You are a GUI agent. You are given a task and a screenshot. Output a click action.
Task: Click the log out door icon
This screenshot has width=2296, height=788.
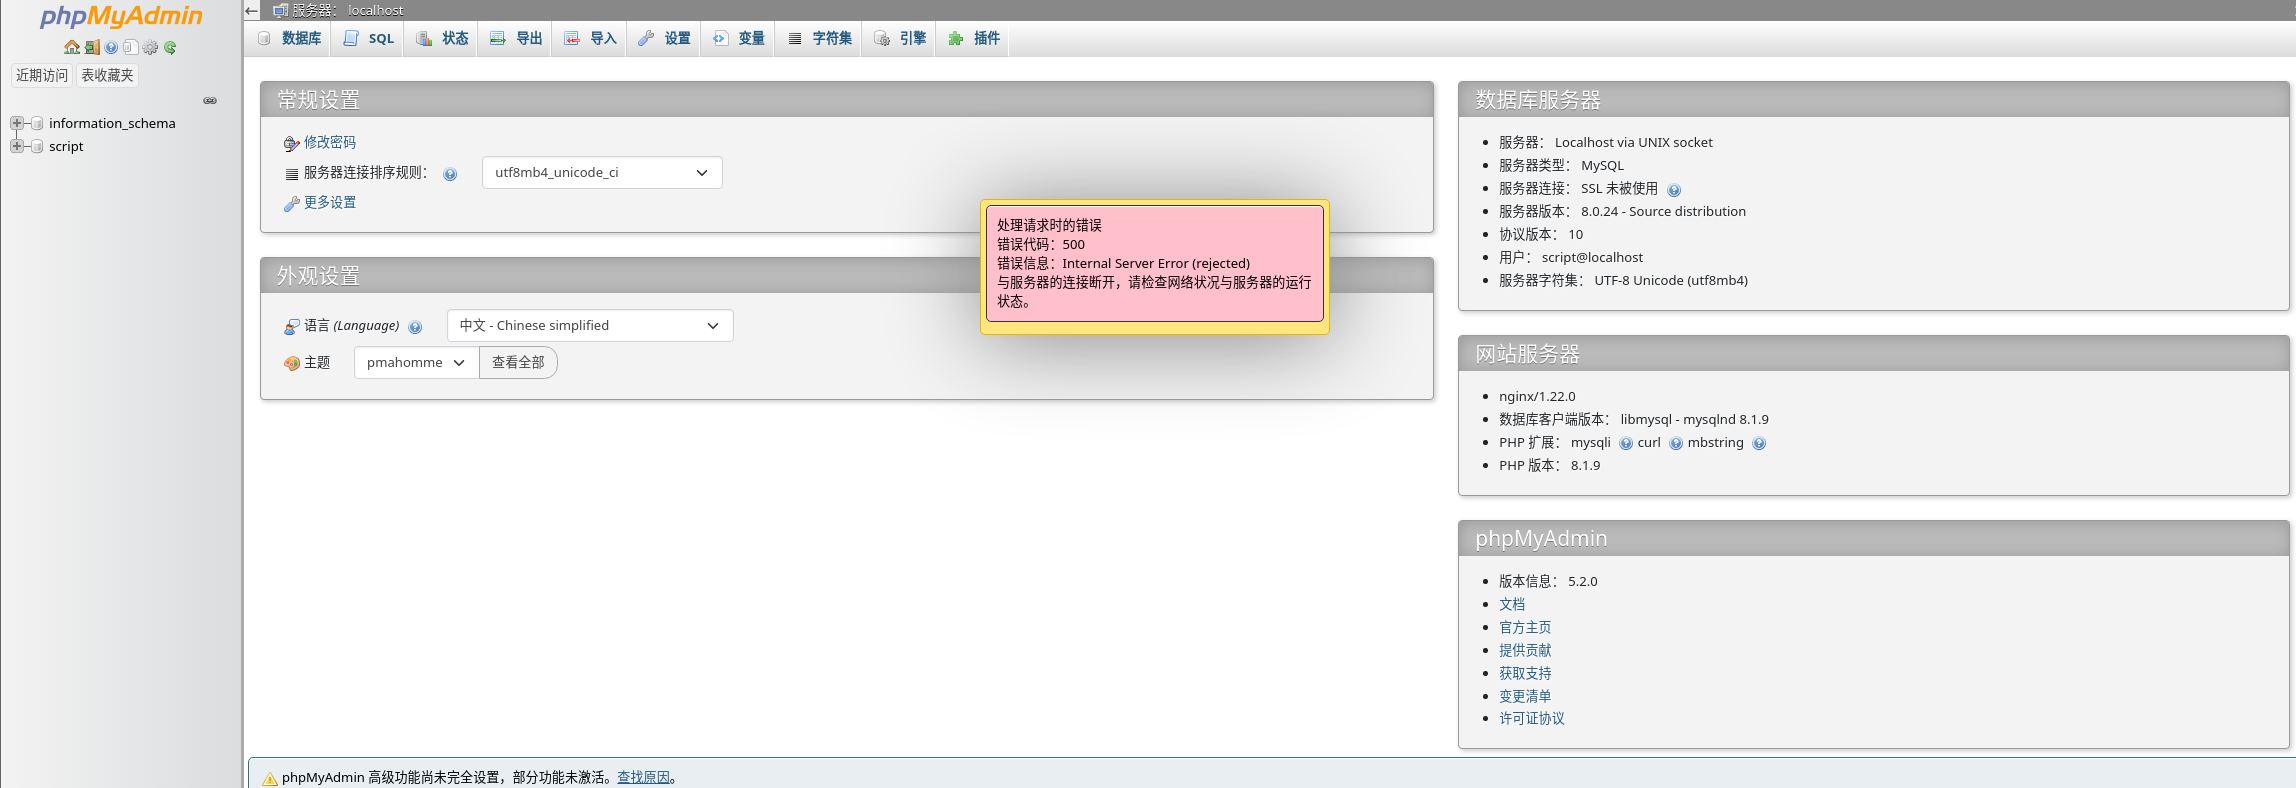coord(92,47)
